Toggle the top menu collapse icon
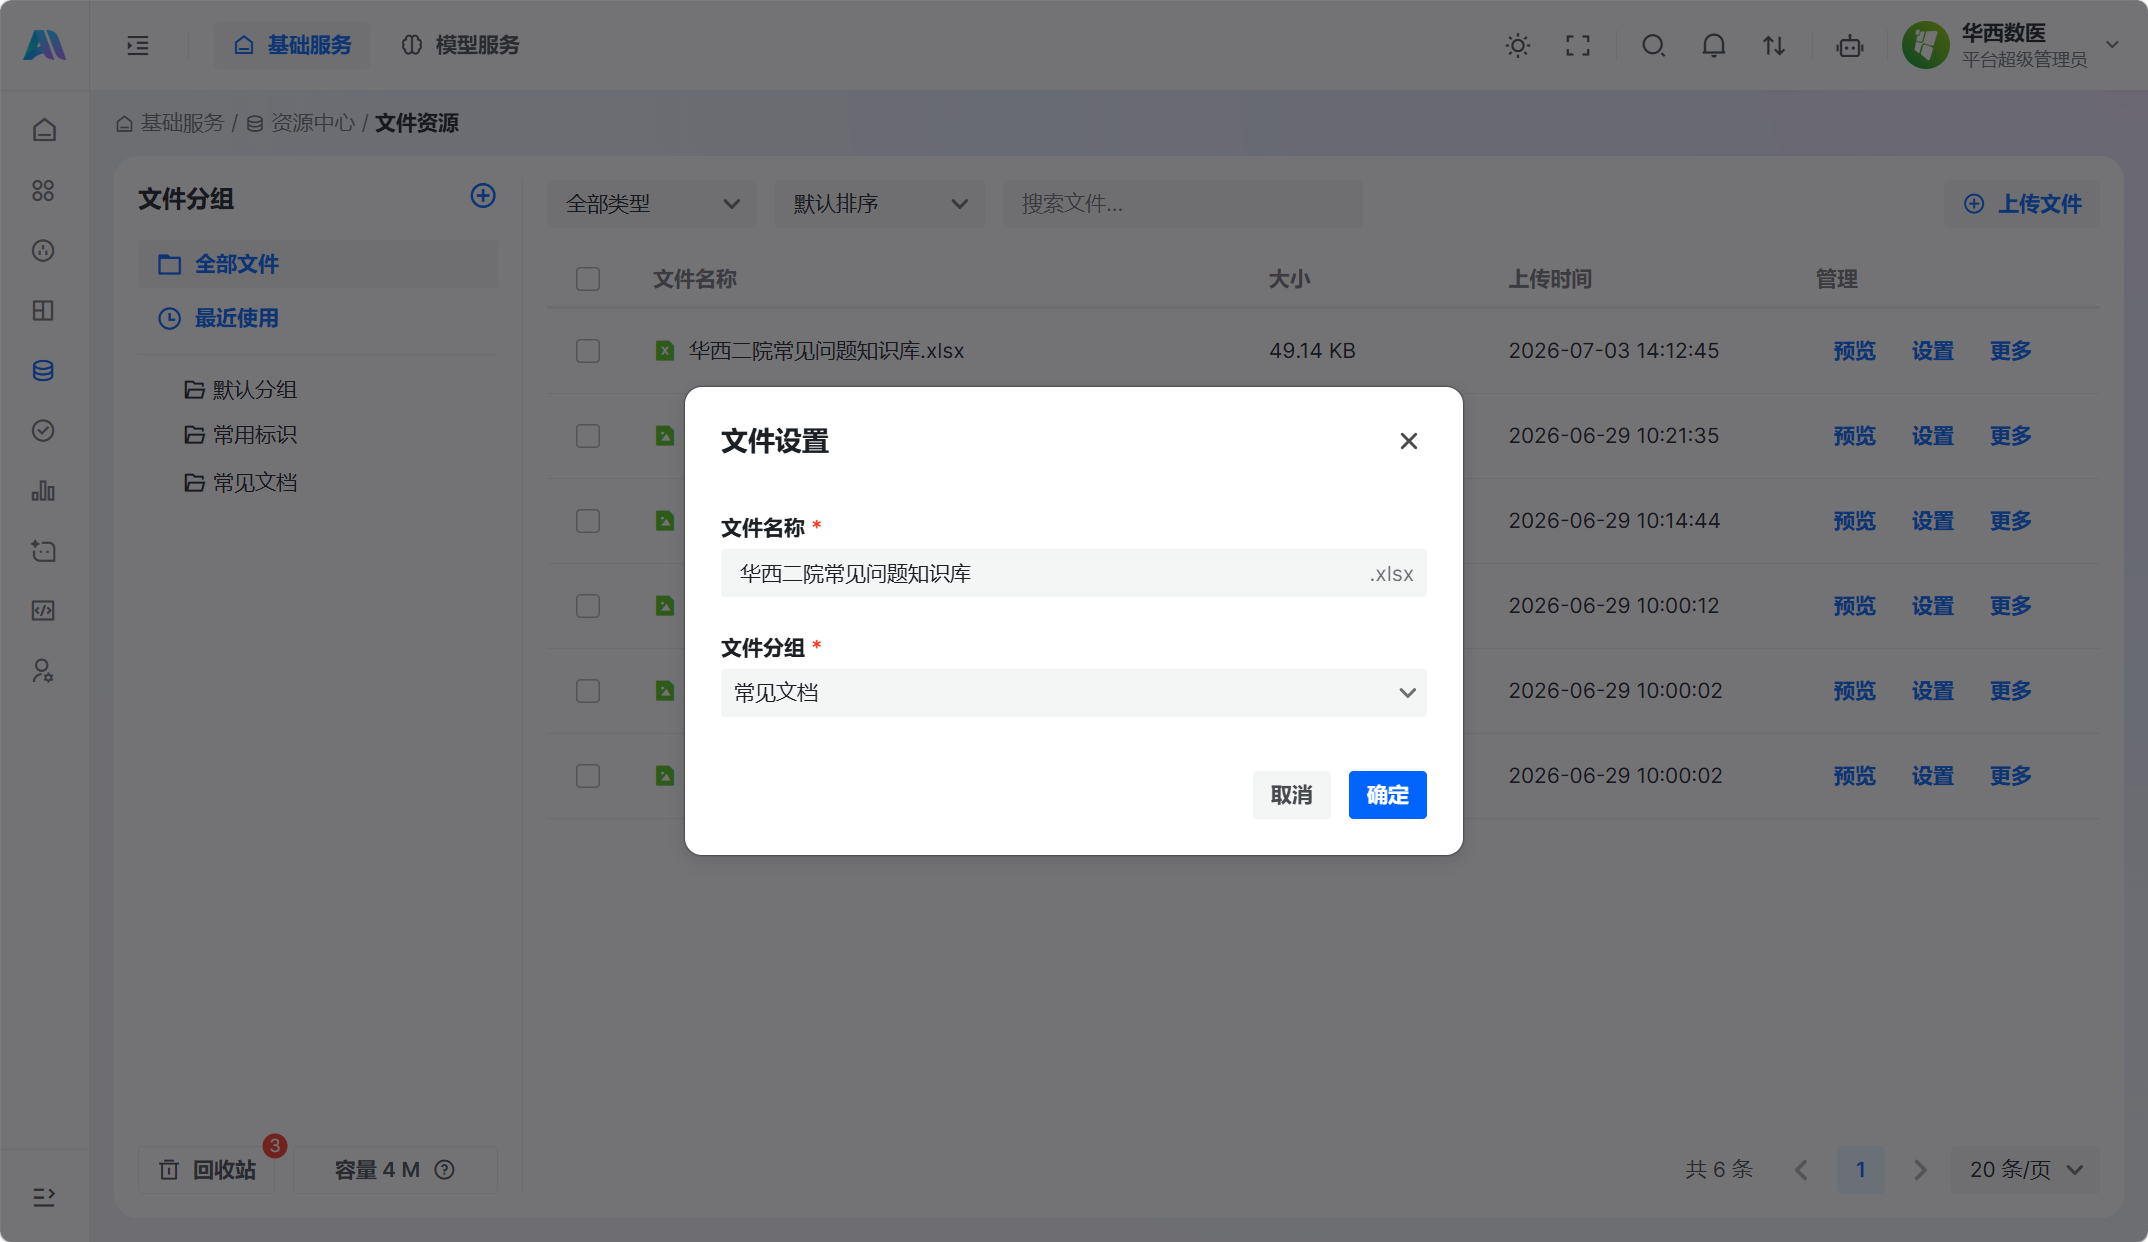The image size is (2148, 1242). point(138,45)
